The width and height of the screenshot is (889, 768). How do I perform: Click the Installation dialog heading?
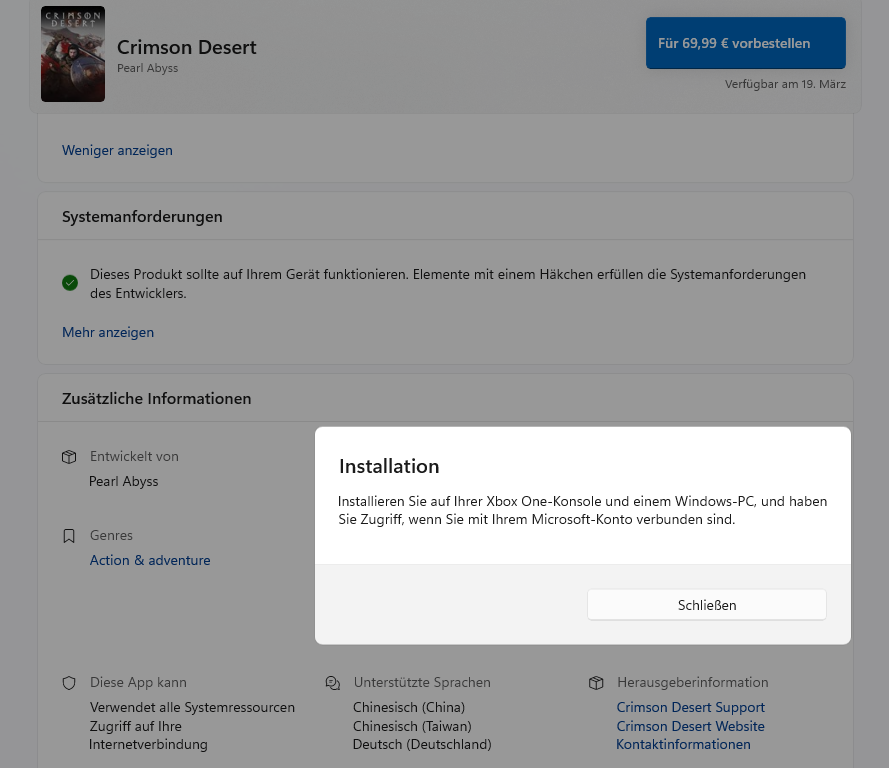tap(389, 466)
